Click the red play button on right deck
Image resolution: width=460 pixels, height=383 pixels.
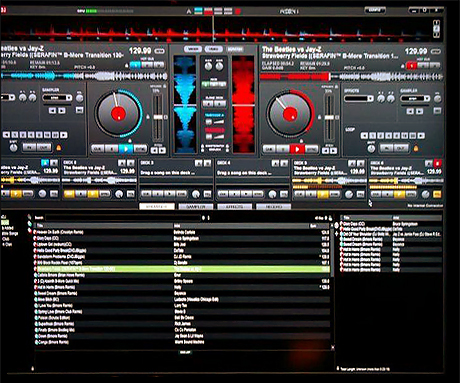pyautogui.click(x=297, y=149)
